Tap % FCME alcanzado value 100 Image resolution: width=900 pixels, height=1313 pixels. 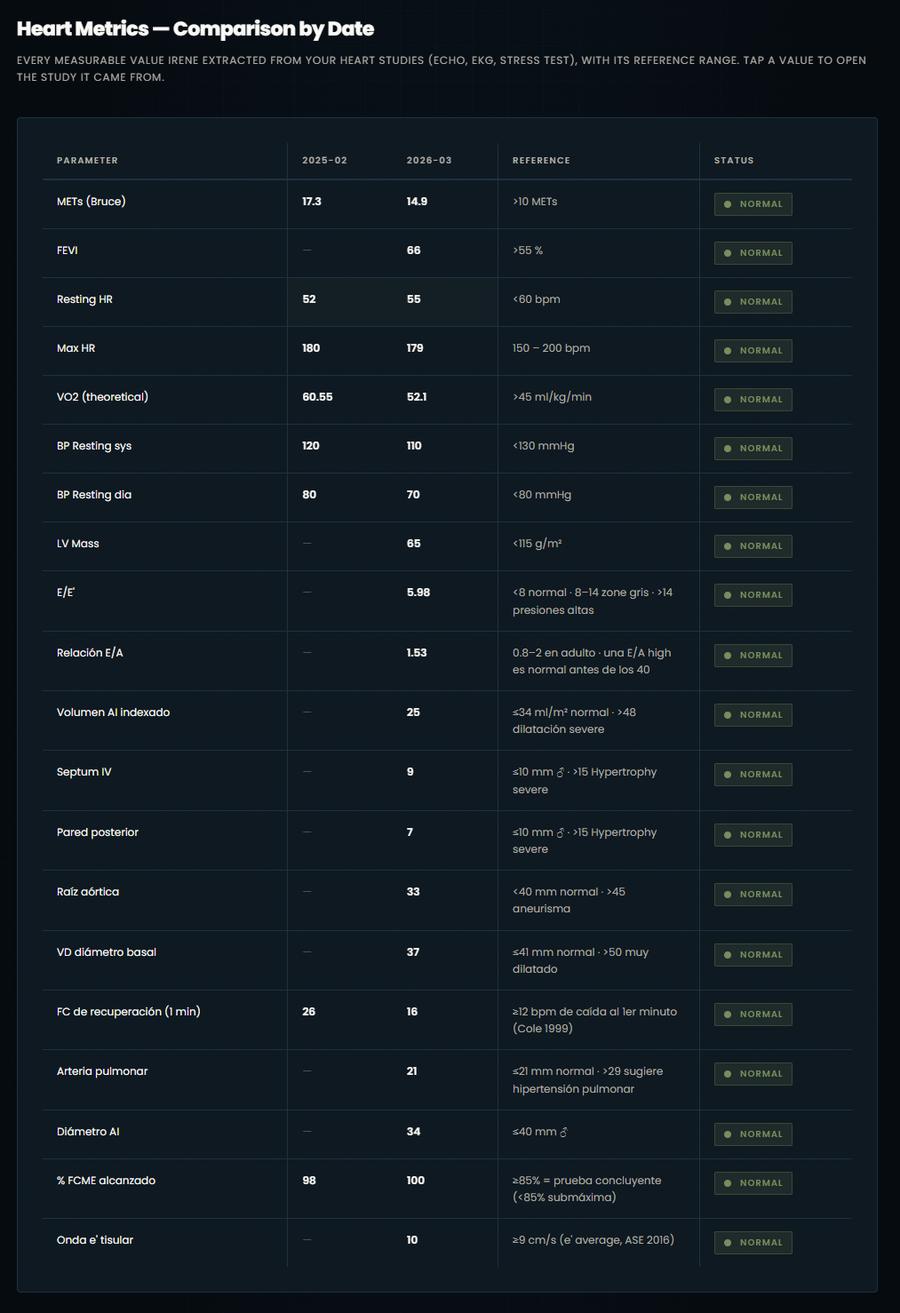415,1182
